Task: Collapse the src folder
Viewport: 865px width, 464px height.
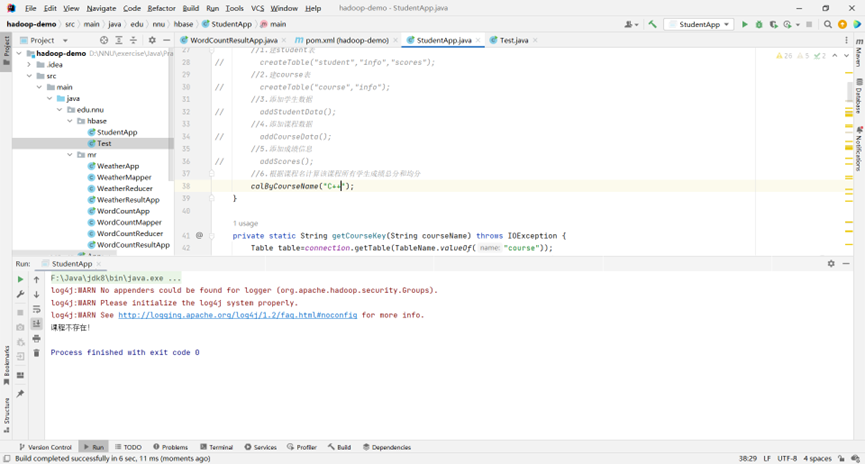Action: 29,76
